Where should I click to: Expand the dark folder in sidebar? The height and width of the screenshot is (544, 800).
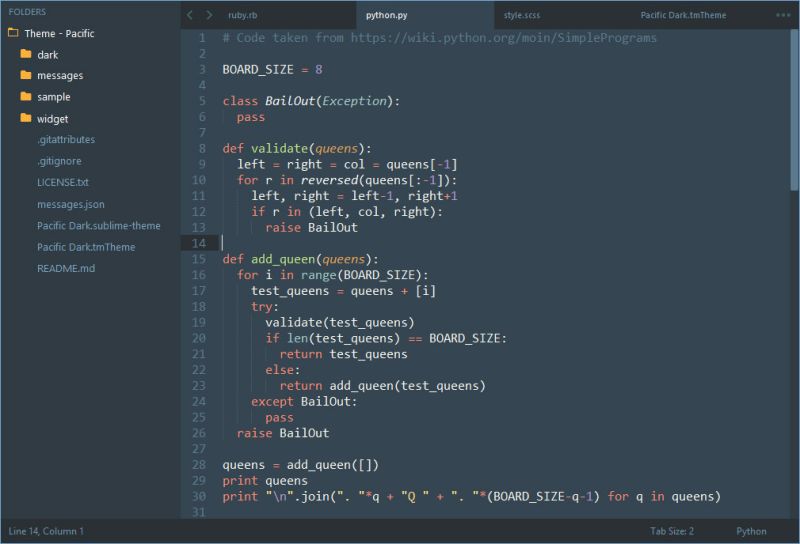coord(47,55)
